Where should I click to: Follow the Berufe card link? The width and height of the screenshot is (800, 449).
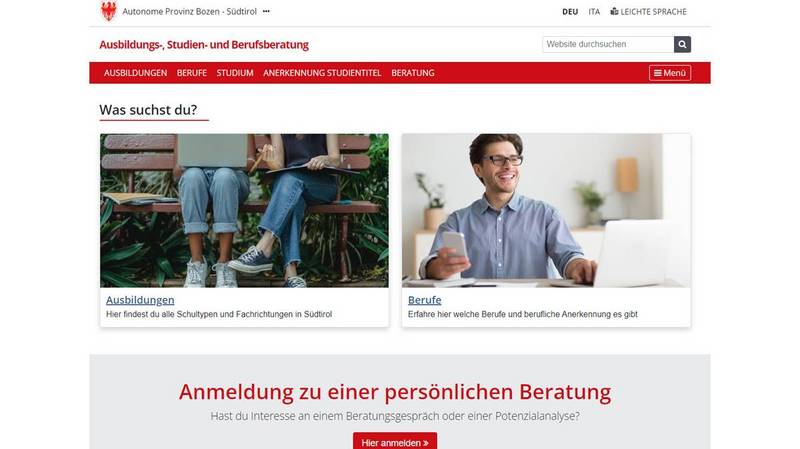(x=424, y=300)
